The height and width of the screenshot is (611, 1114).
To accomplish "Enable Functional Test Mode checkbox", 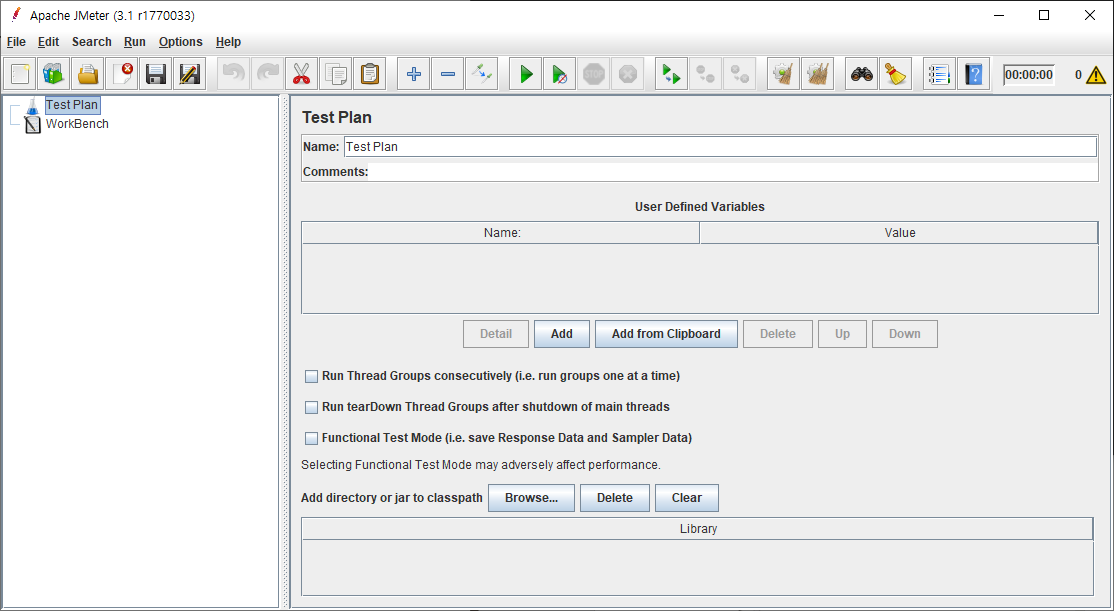I will pyautogui.click(x=311, y=438).
